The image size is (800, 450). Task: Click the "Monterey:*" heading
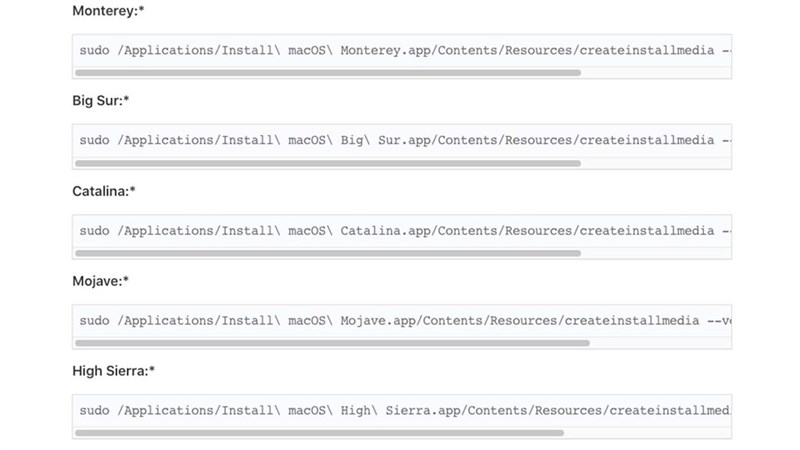click(x=107, y=11)
